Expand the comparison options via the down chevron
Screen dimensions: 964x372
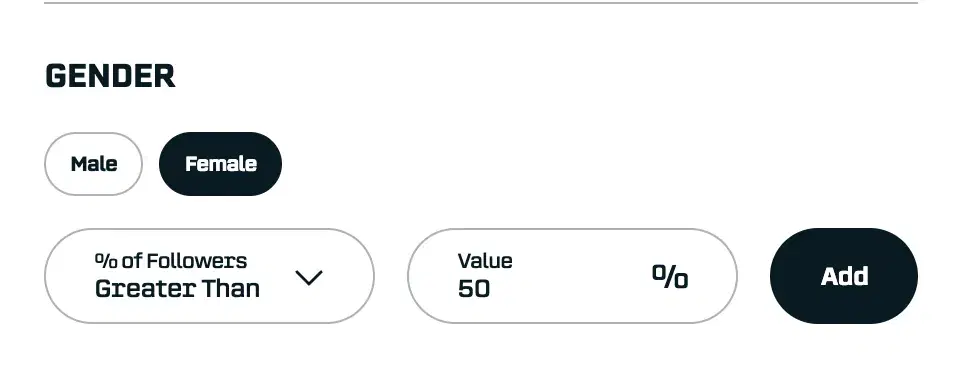point(309,278)
